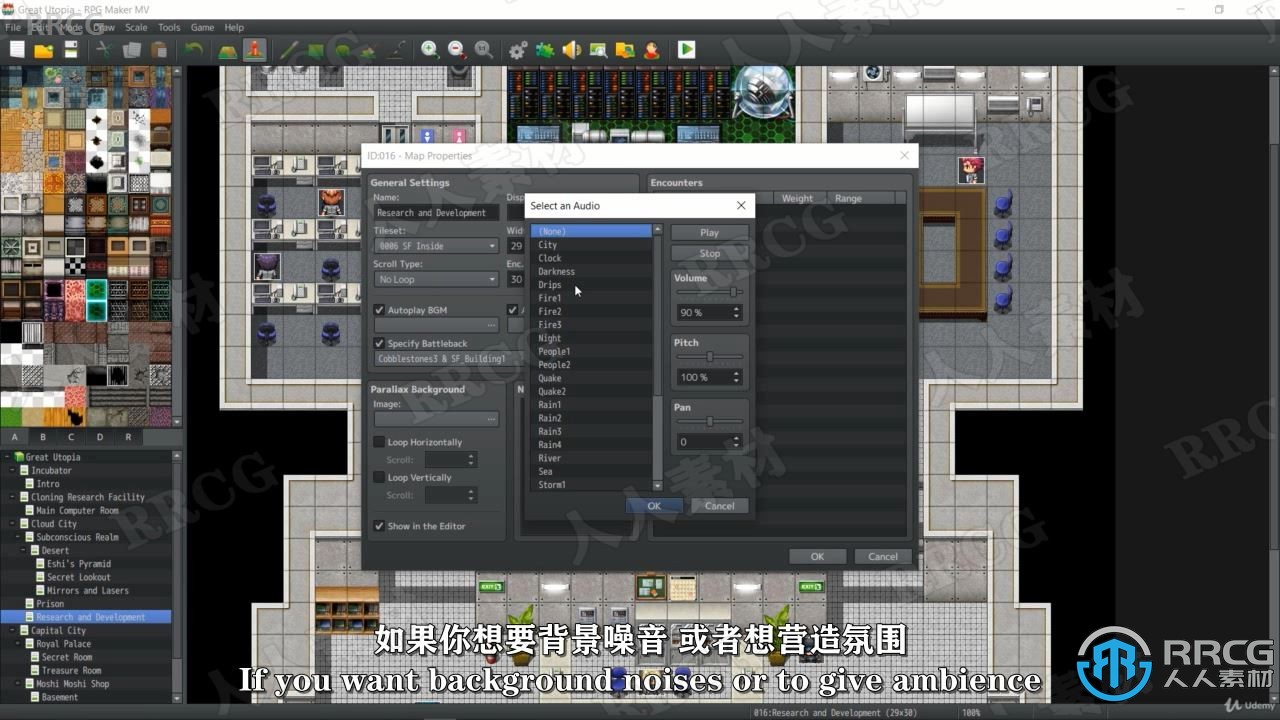Select the Ellipse draw tool
The image size is (1280, 720).
[x=343, y=49]
